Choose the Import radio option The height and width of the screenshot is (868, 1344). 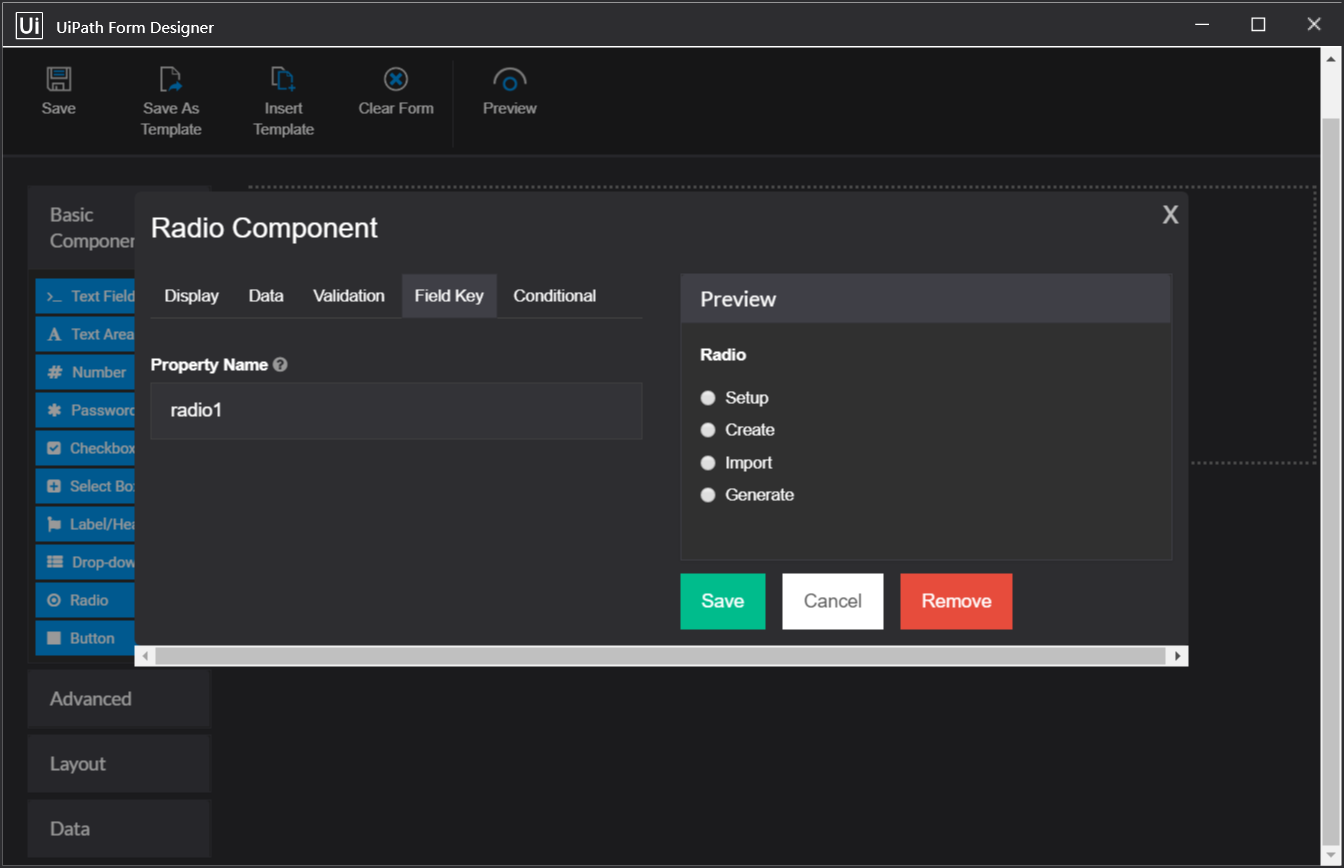coord(708,462)
